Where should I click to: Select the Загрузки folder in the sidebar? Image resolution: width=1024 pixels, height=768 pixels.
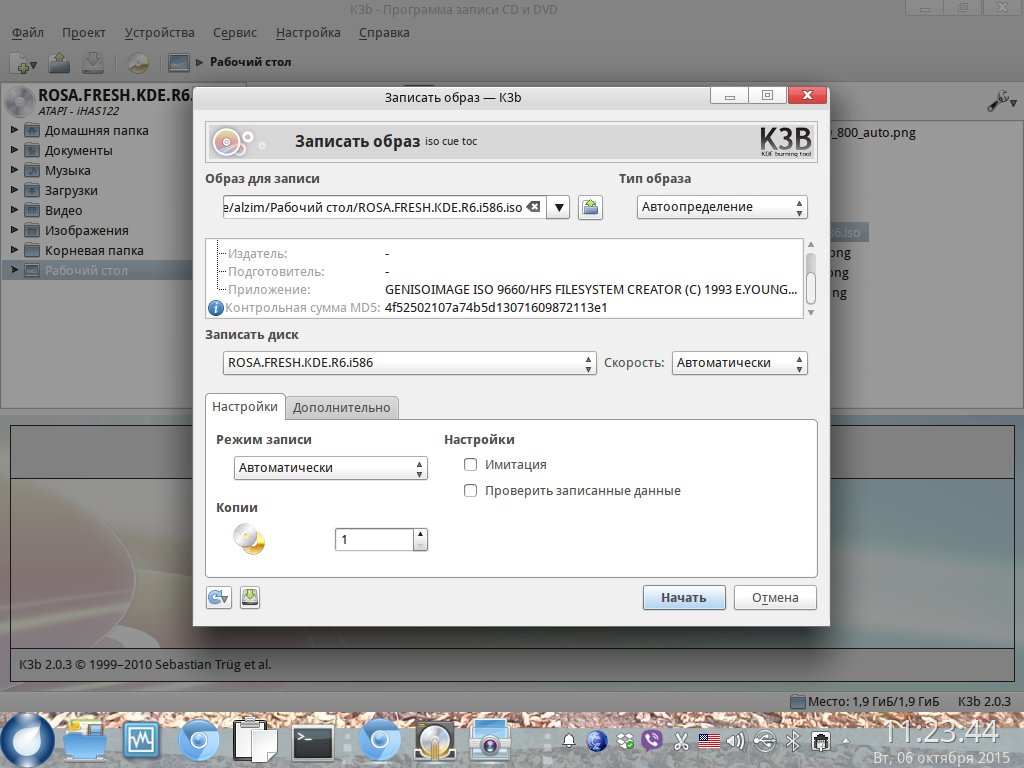pyautogui.click(x=71, y=191)
